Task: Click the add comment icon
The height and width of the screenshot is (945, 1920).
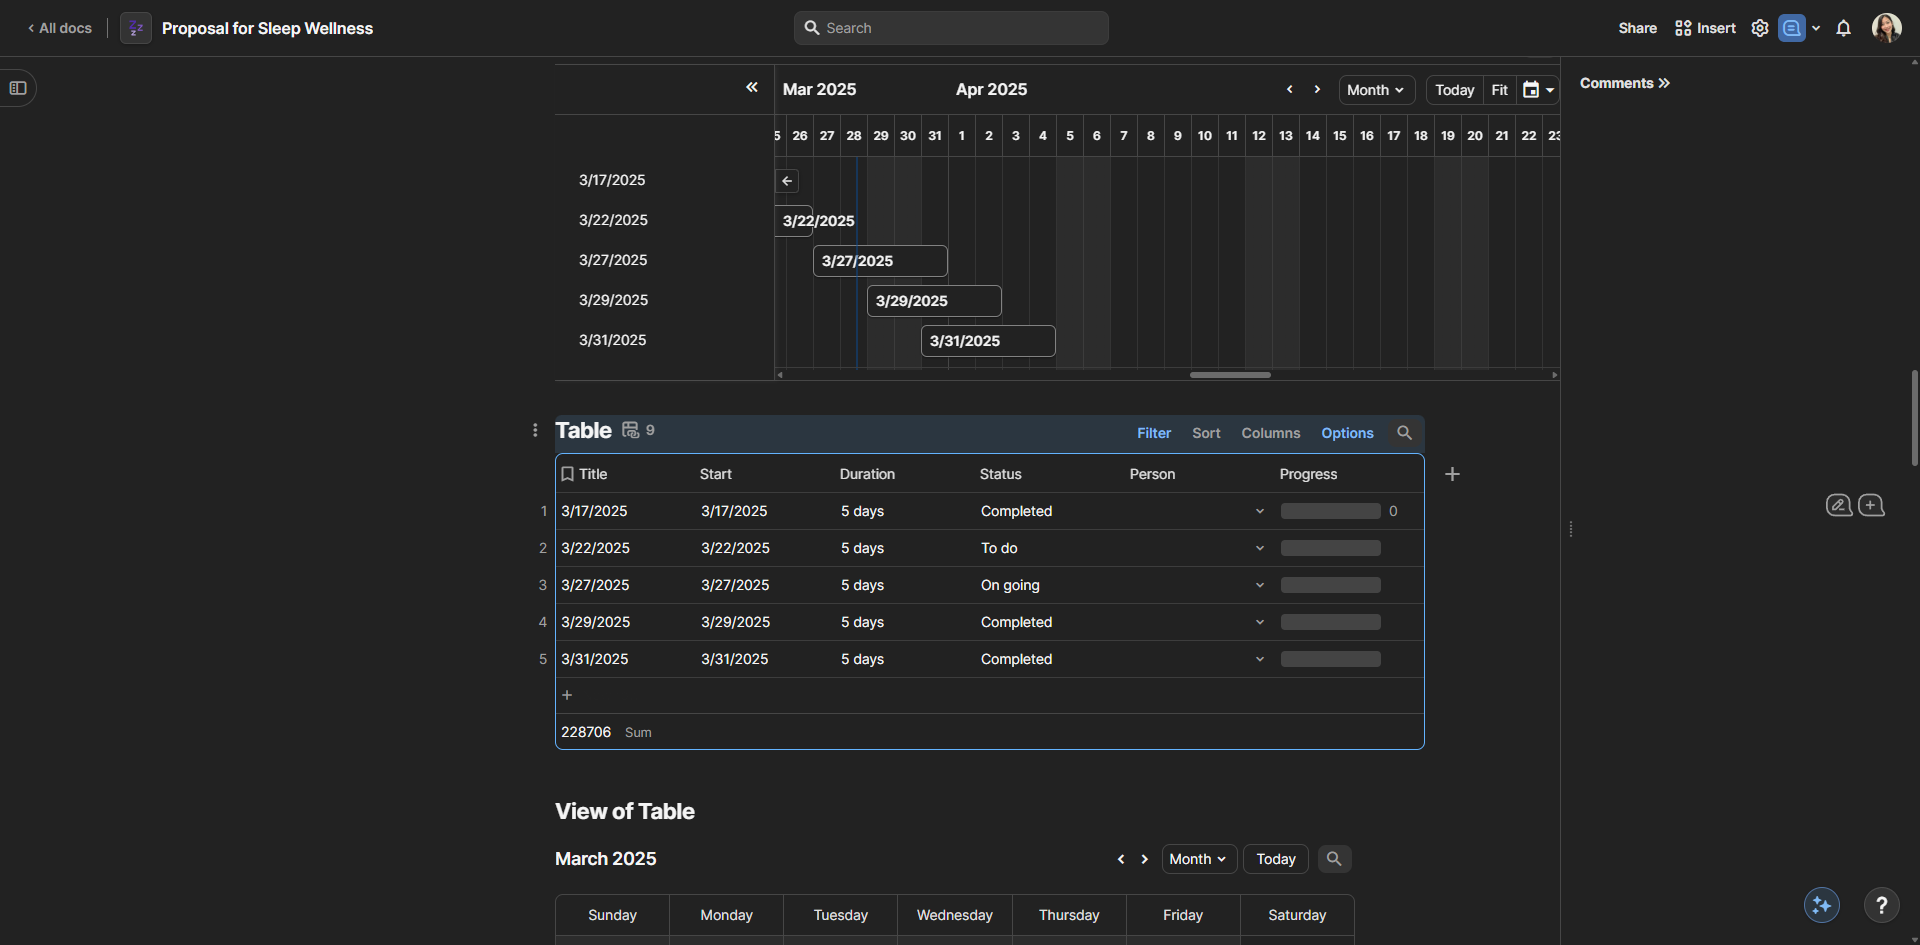Action: point(1871,505)
